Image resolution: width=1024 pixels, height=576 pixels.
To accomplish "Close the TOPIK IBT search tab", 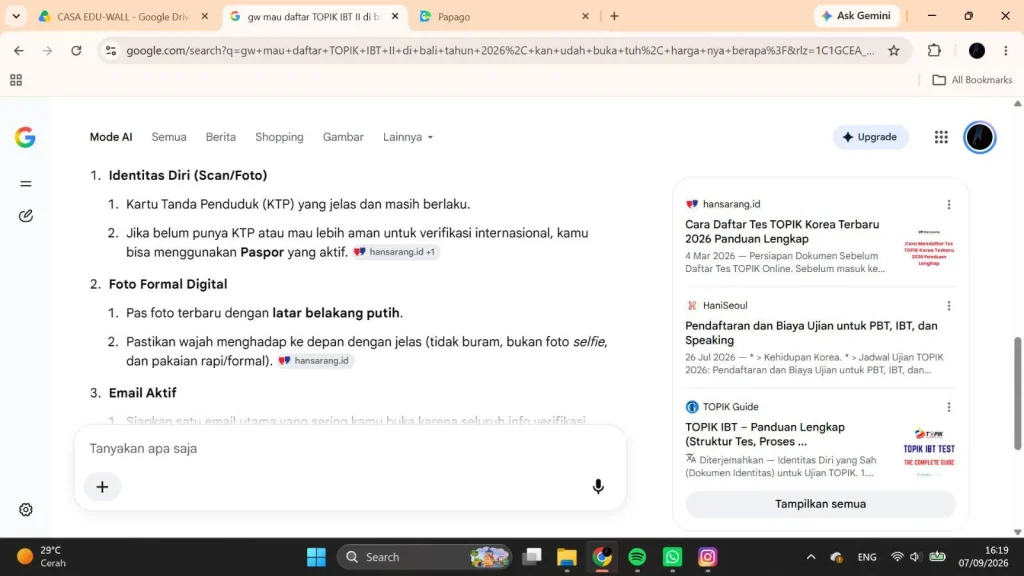I will tap(394, 16).
